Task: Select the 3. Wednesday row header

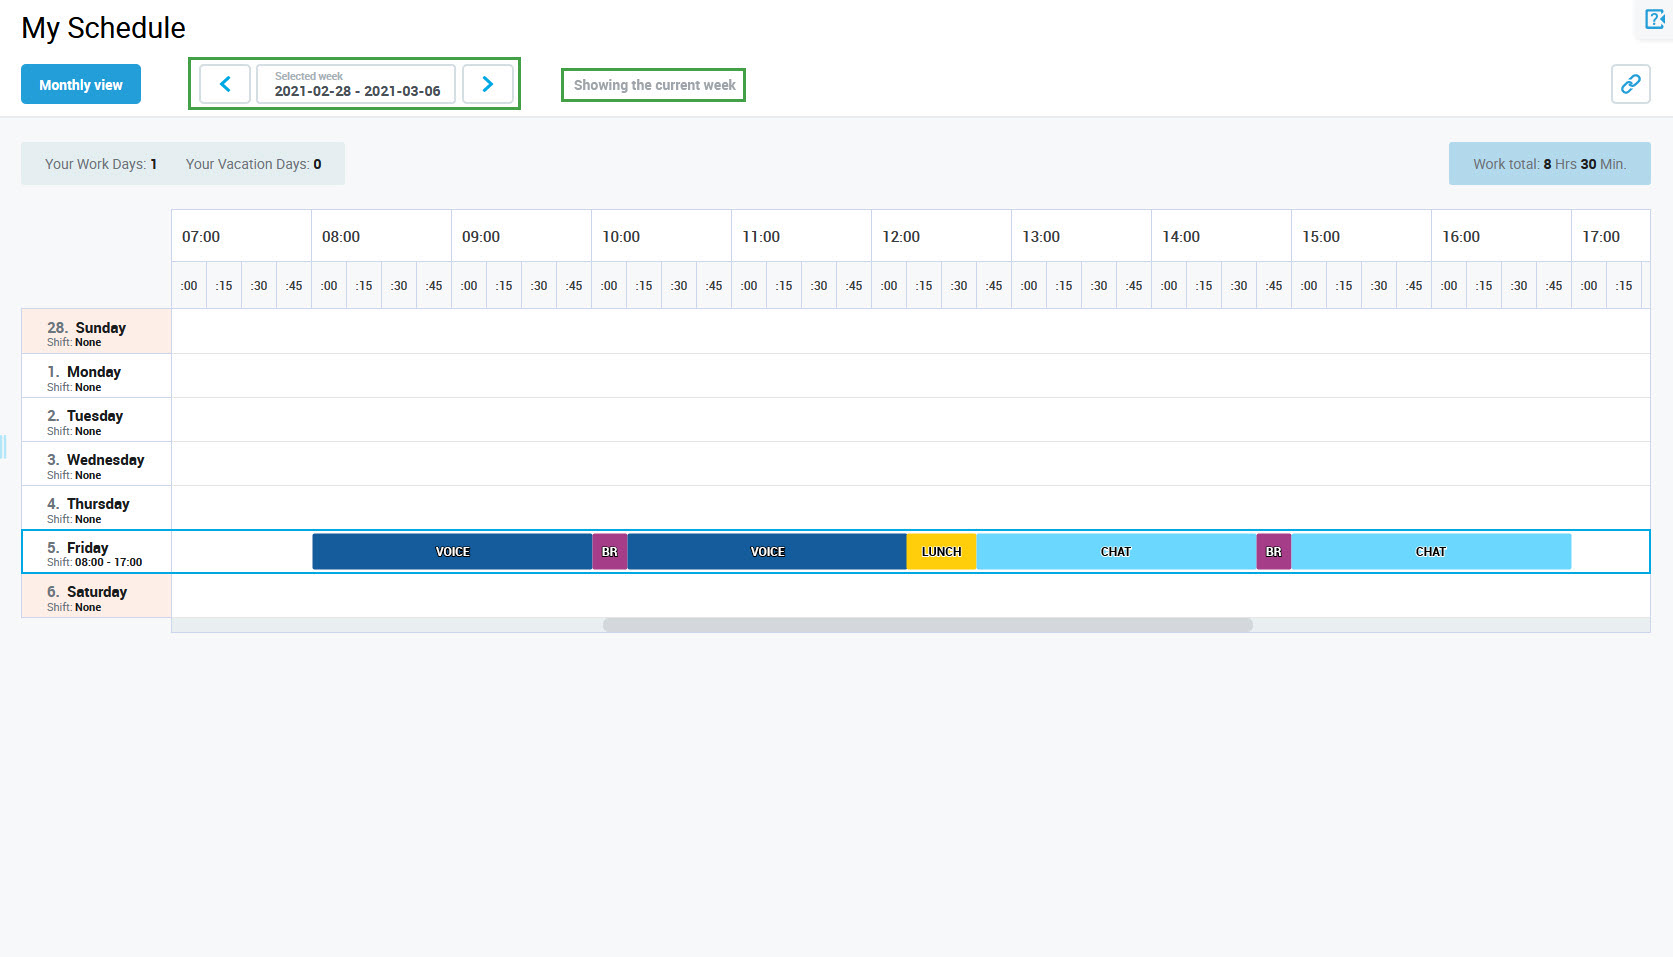Action: (x=96, y=465)
